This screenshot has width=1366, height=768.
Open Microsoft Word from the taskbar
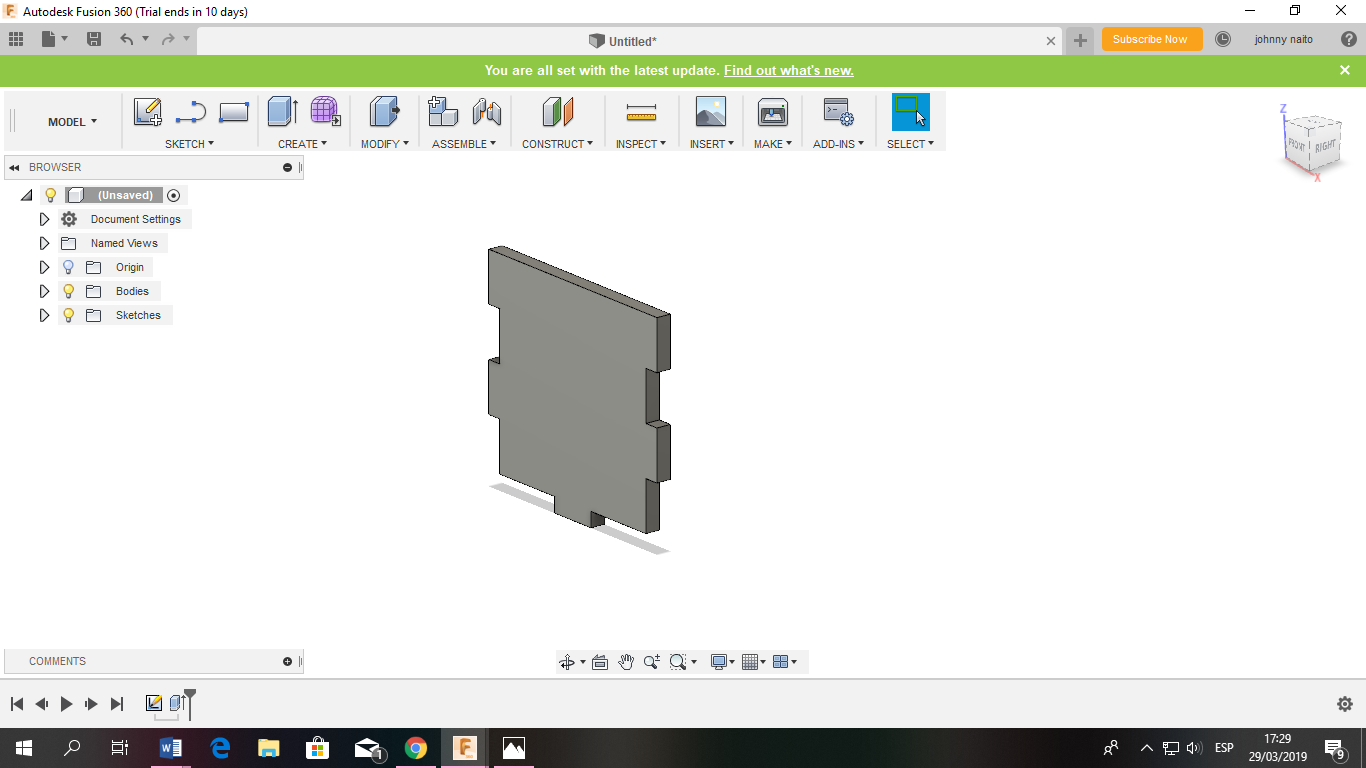point(171,748)
